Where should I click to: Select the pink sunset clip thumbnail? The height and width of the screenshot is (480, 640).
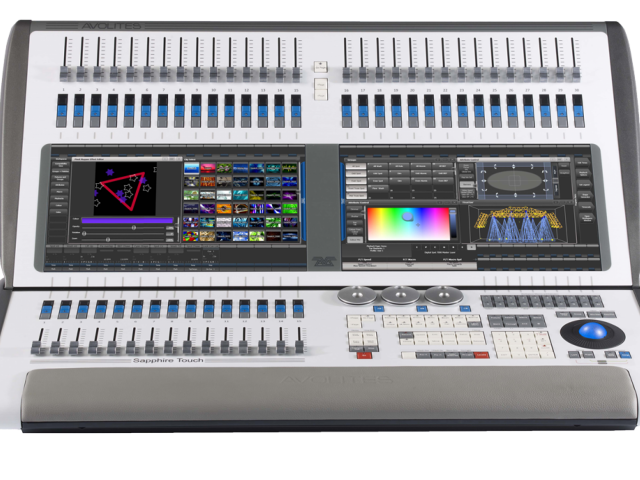(x=208, y=168)
